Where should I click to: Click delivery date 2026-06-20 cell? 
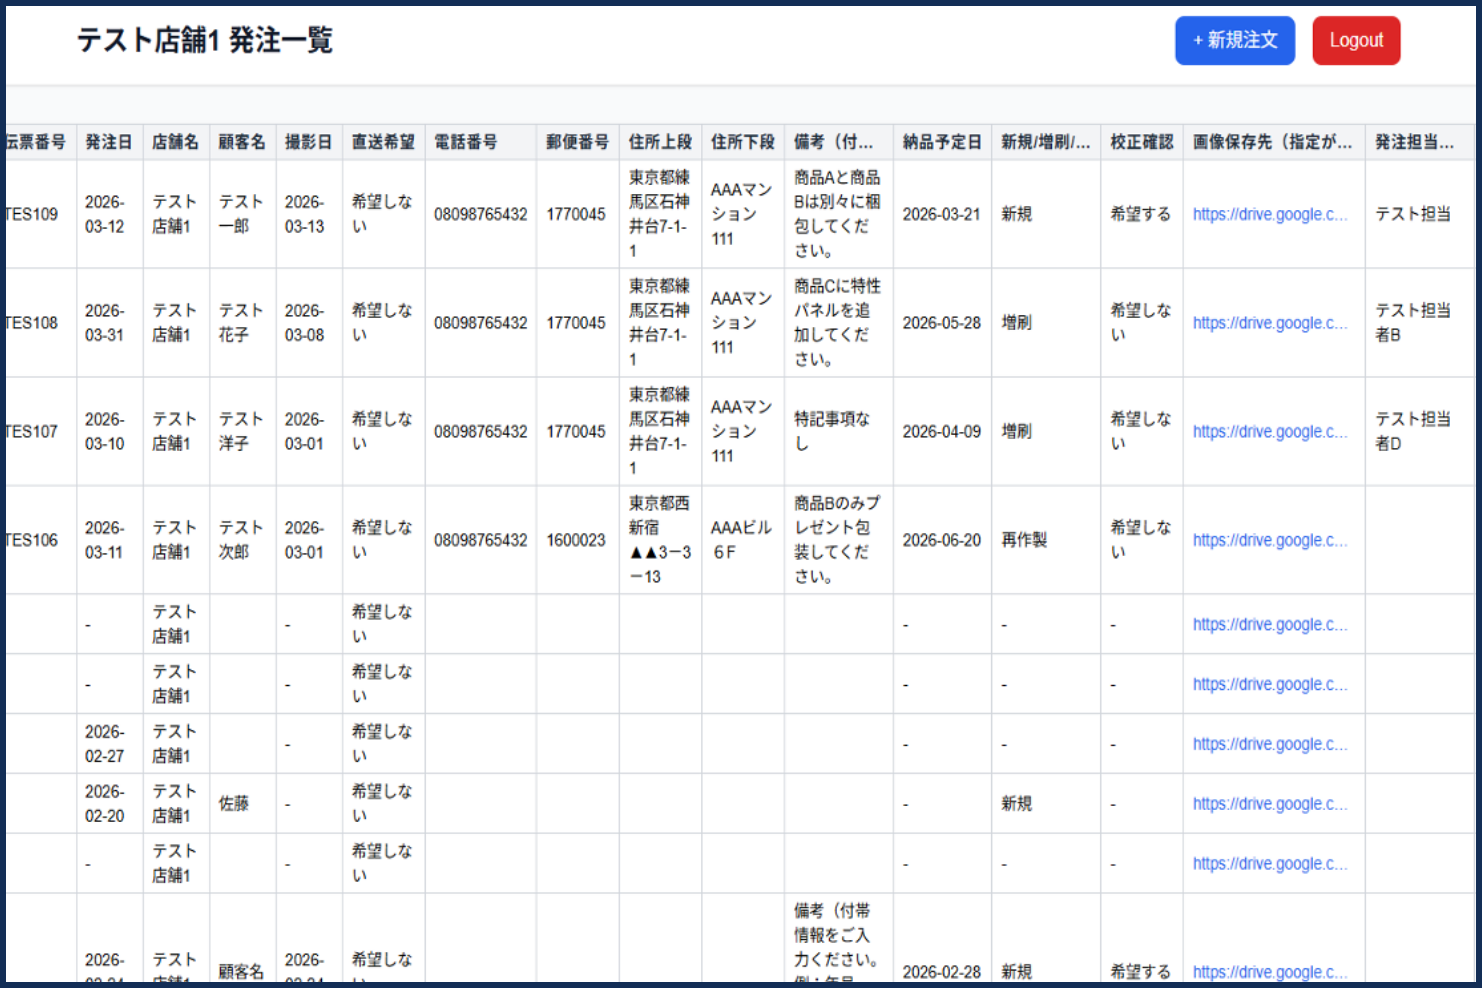click(941, 540)
